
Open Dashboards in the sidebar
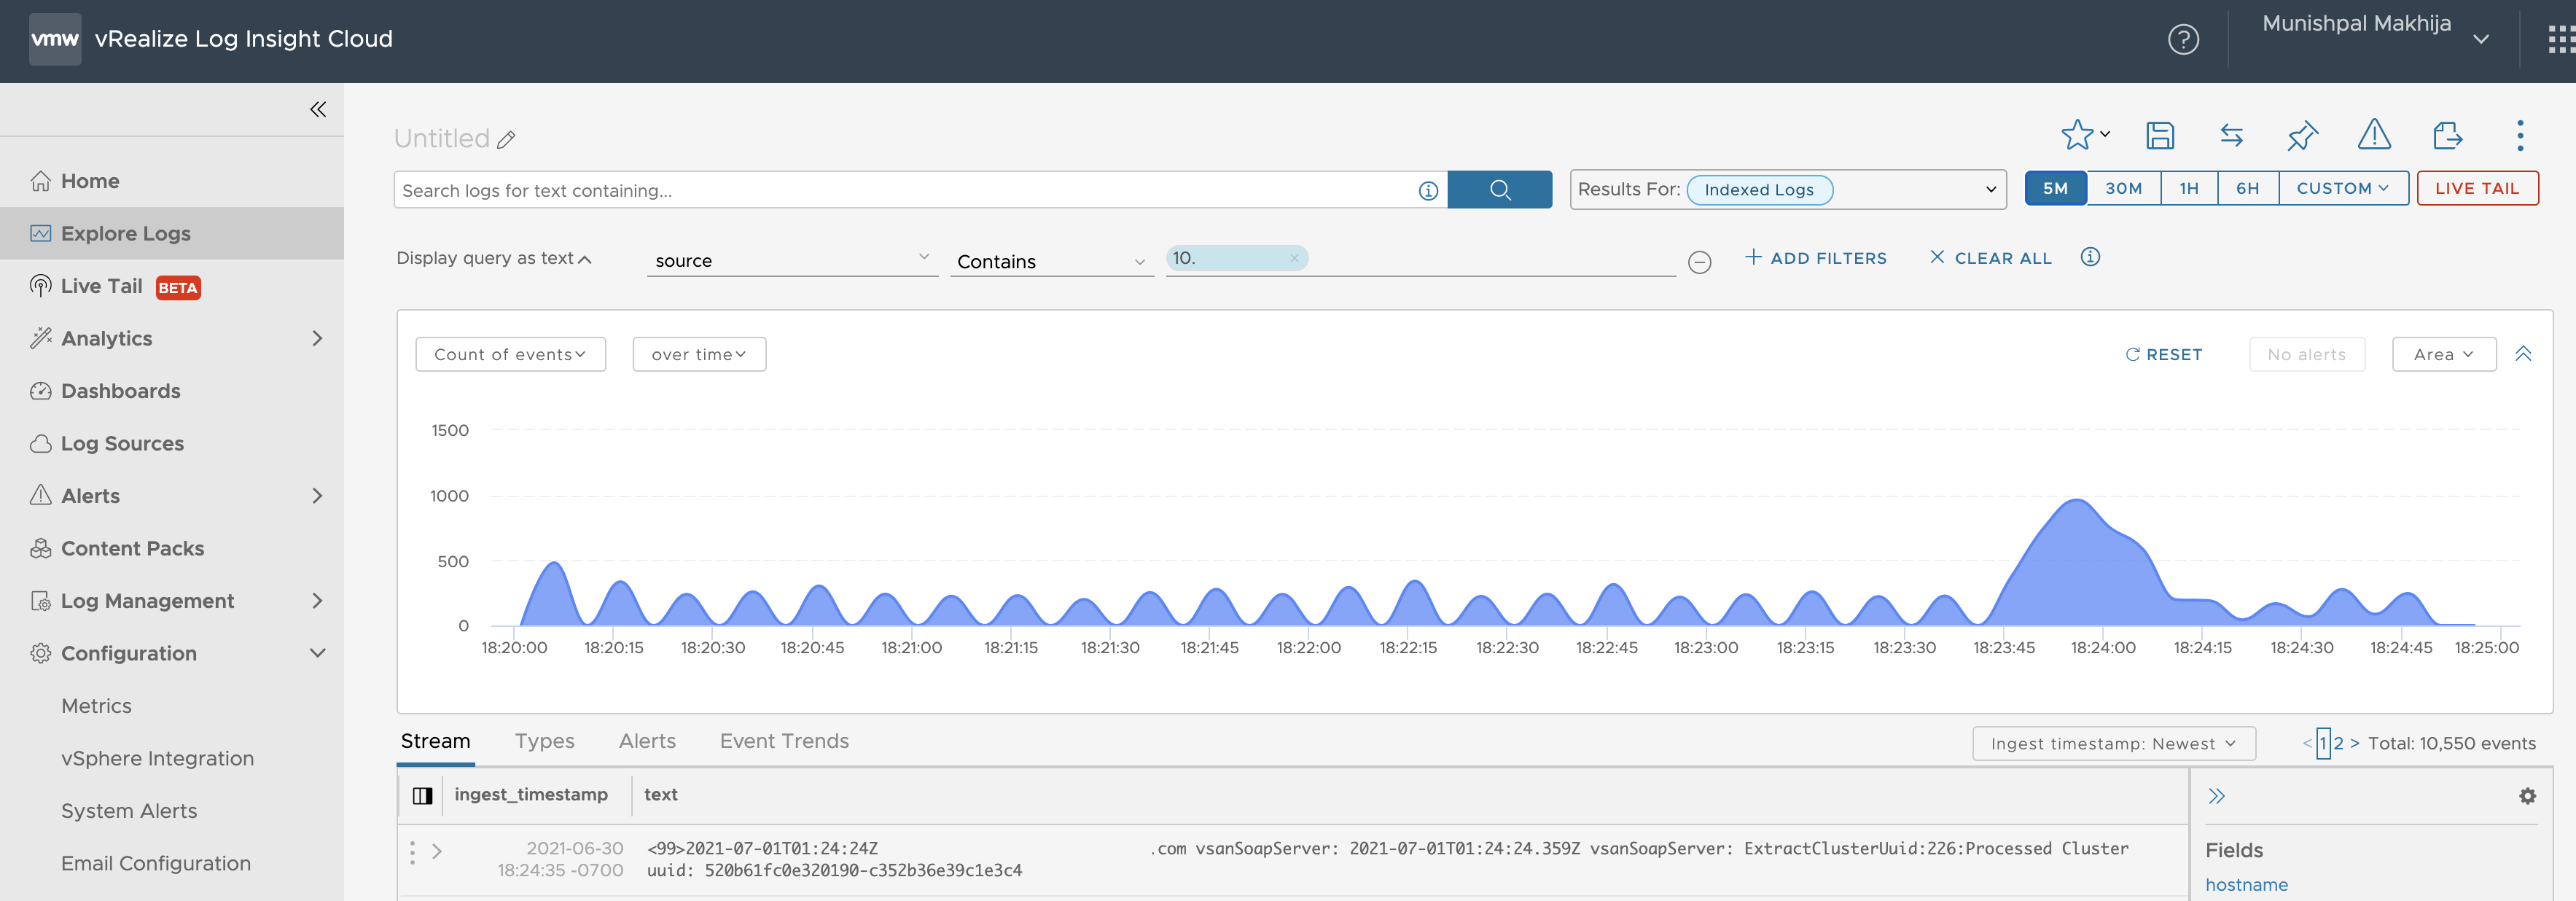point(172,391)
